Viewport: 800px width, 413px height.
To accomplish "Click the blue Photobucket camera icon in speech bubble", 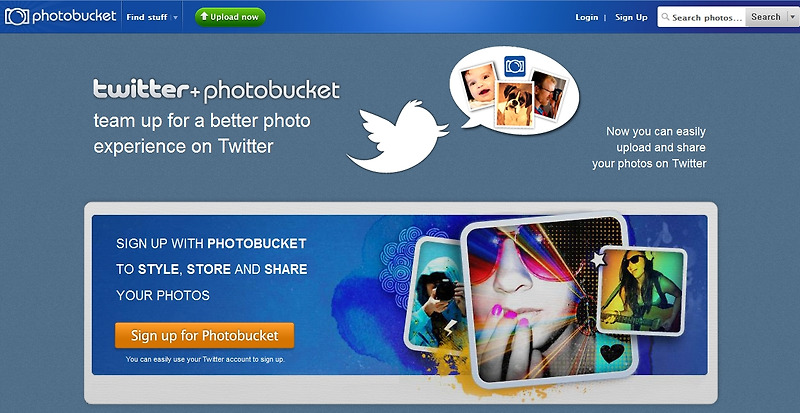I will (515, 66).
